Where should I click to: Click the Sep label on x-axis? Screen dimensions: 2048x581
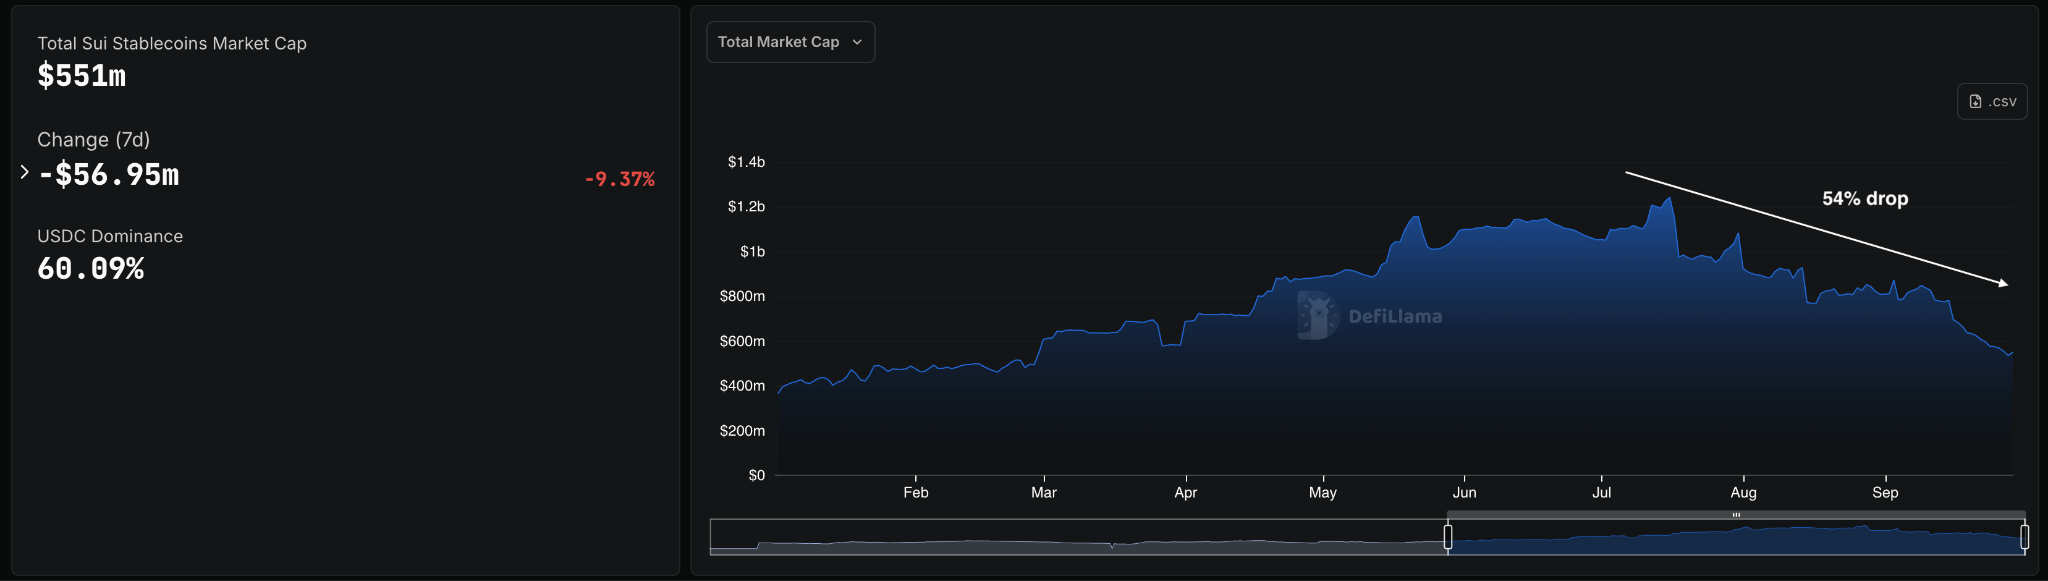point(1885,492)
